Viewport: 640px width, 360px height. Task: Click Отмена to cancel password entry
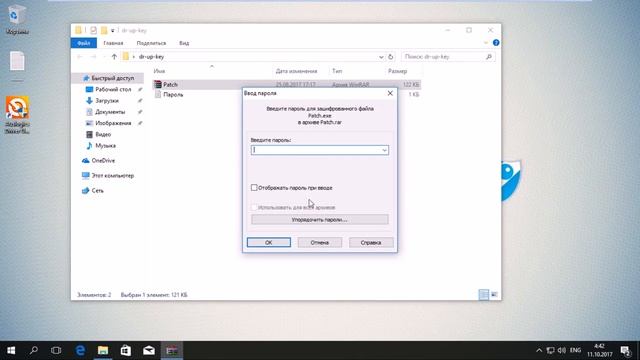tap(320, 242)
